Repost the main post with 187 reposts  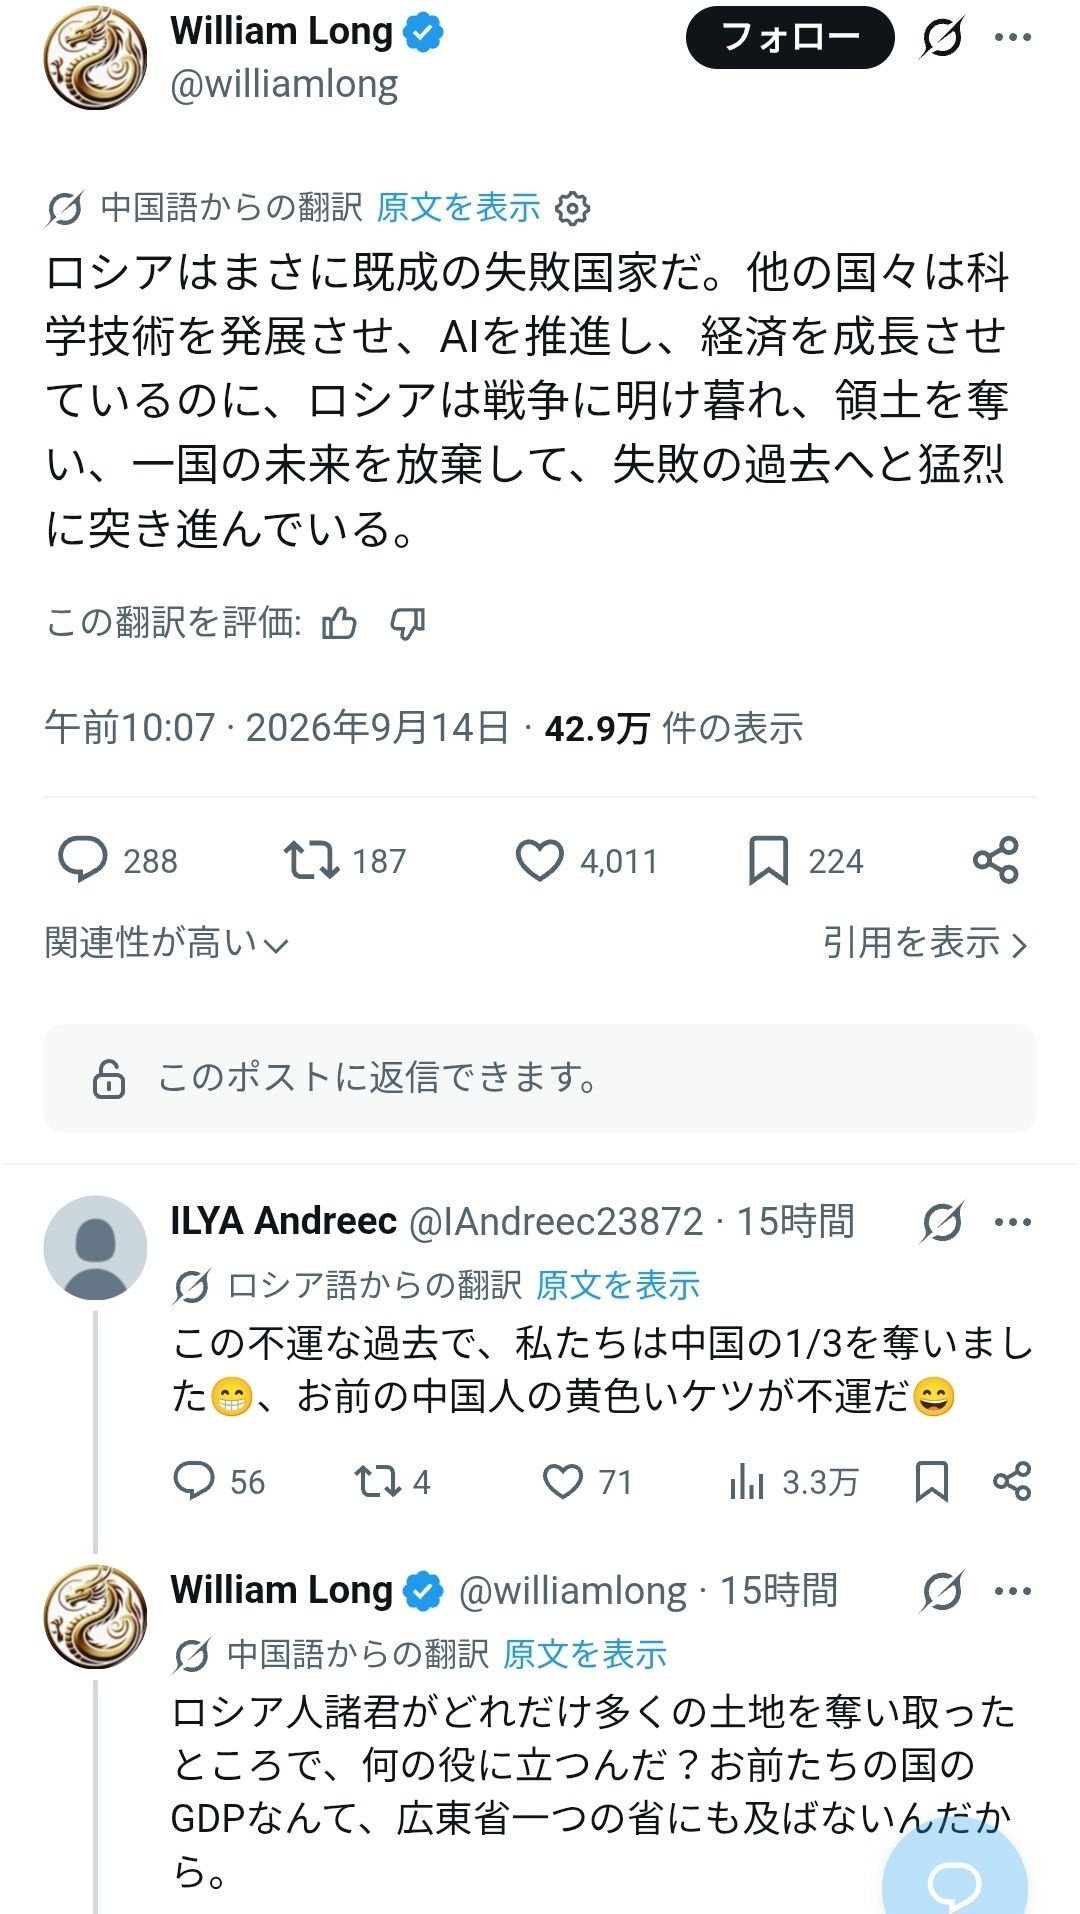click(345, 861)
